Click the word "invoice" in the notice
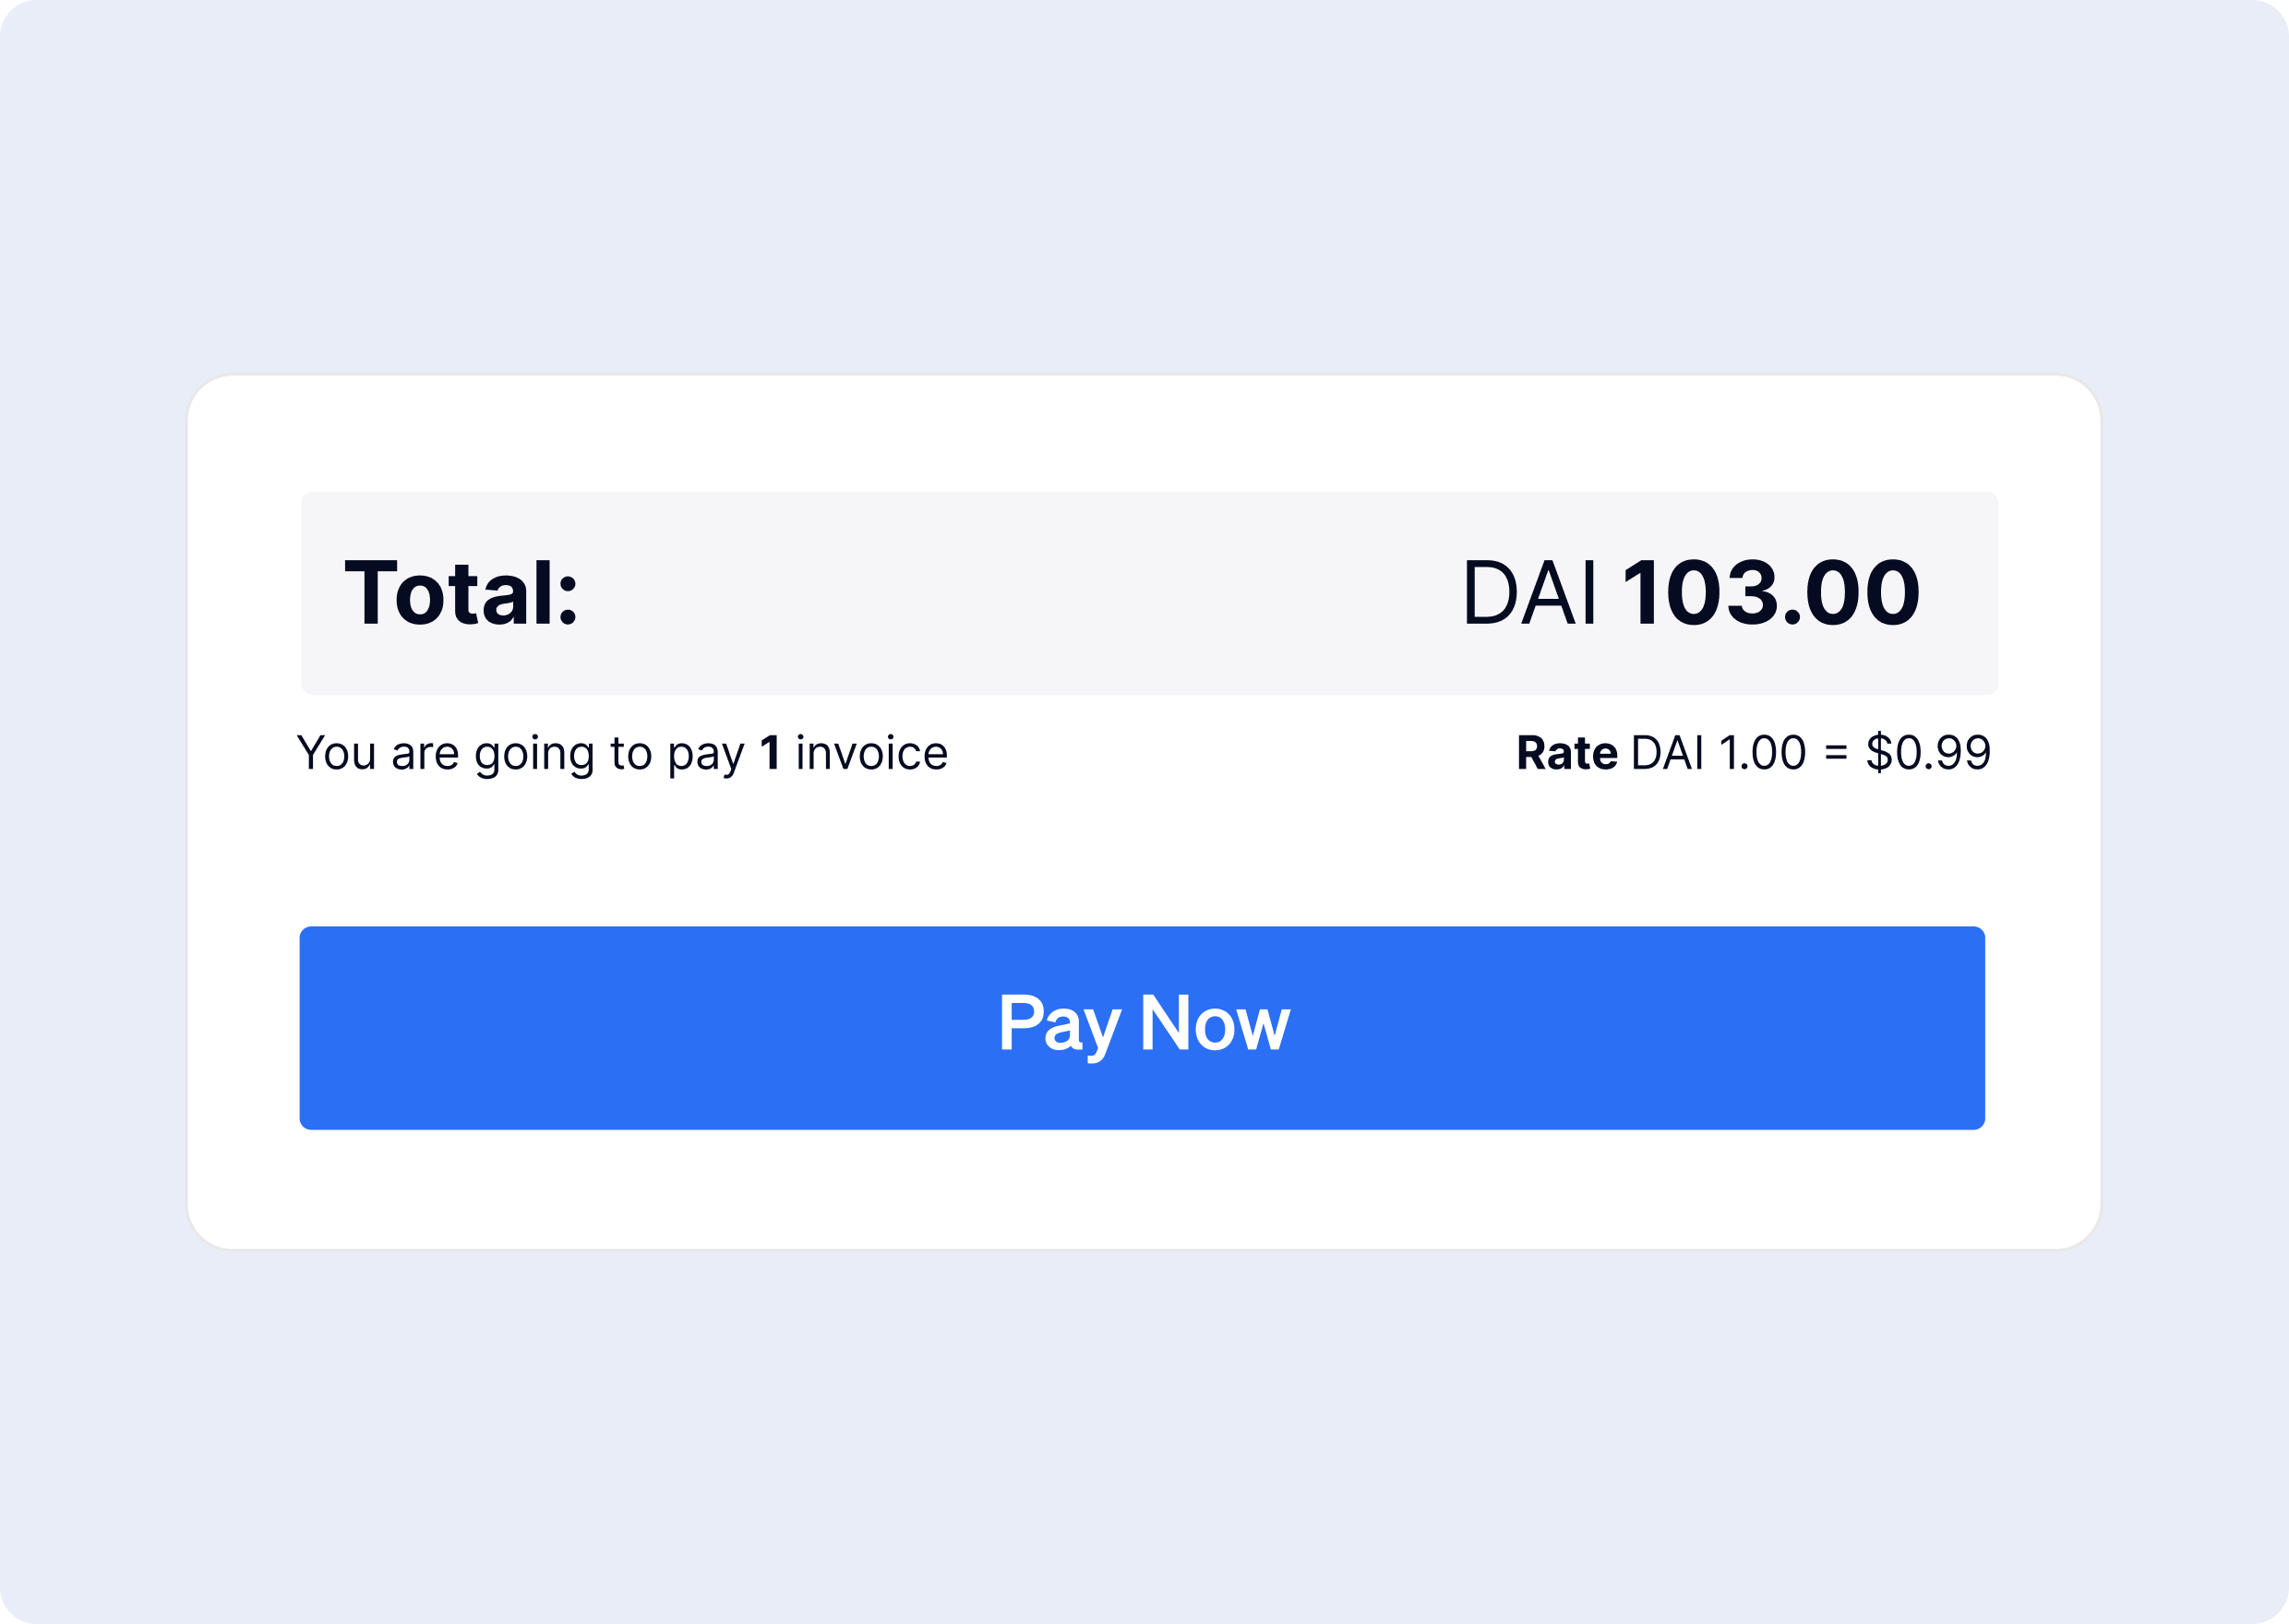Screen dimensions: 2289x1624 [871, 753]
